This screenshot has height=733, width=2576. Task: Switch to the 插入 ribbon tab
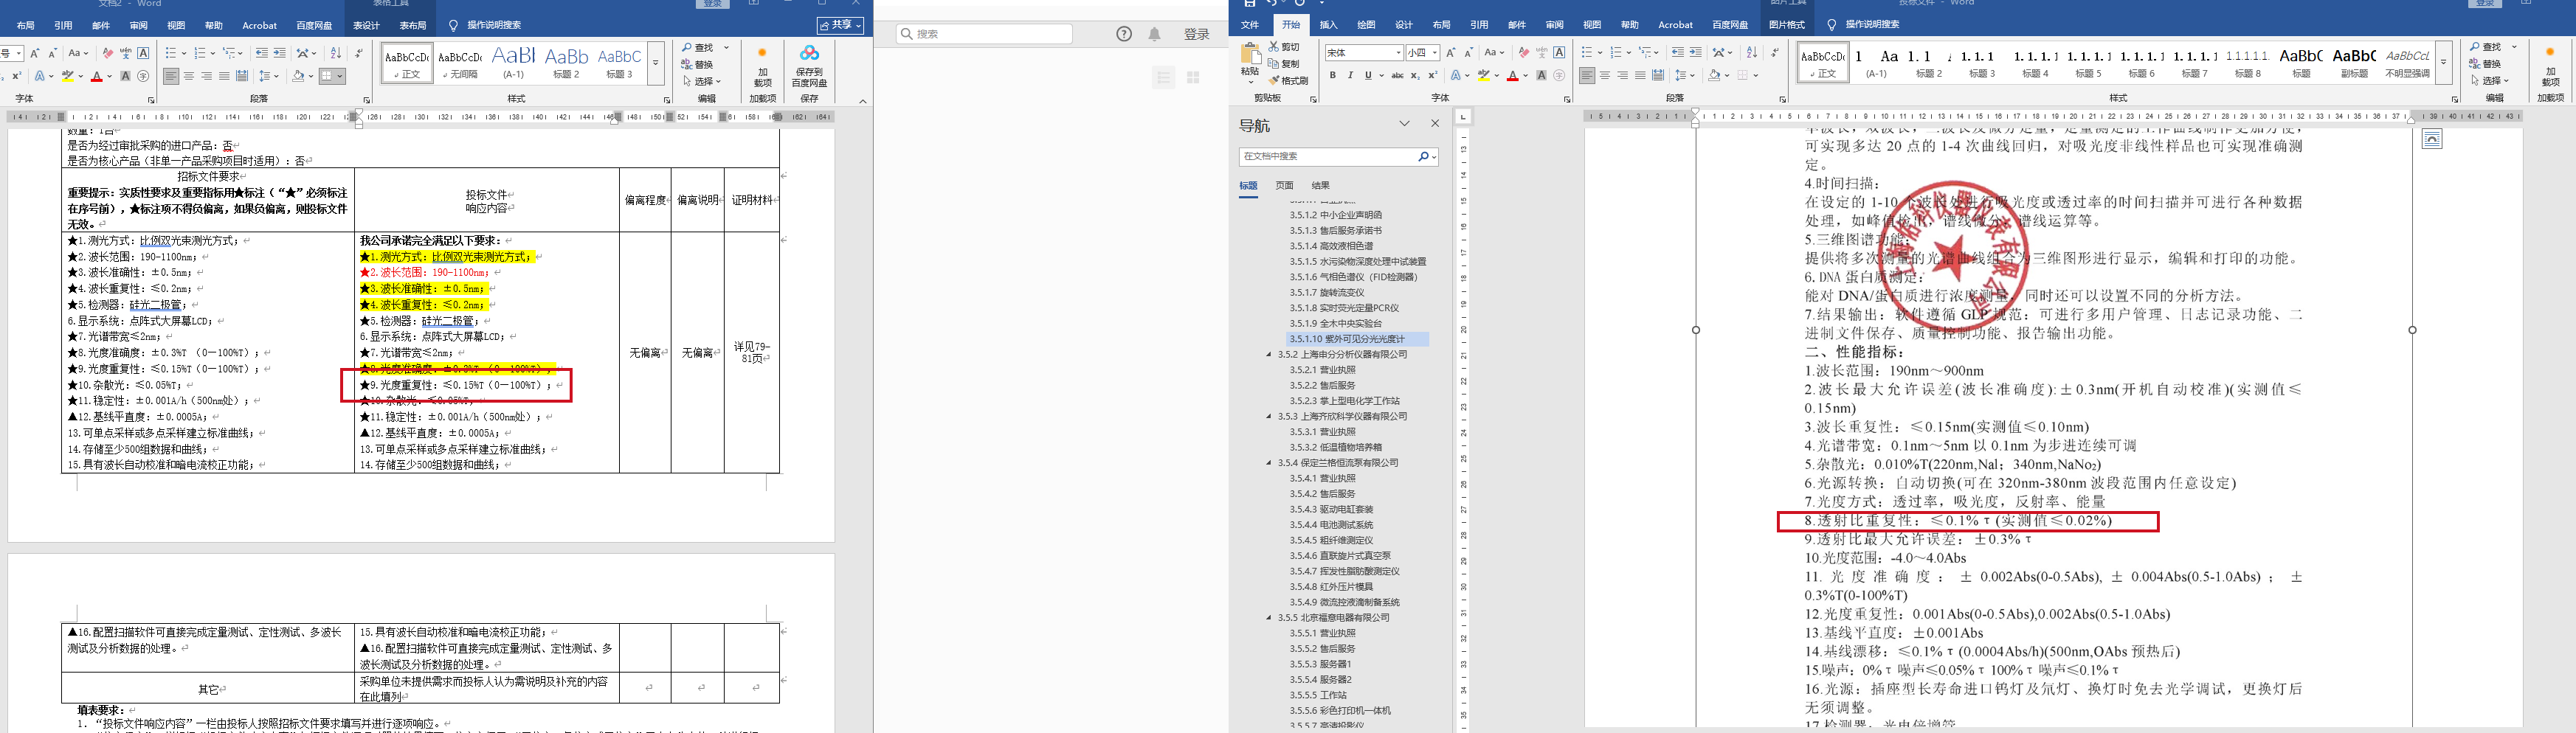pos(1328,25)
